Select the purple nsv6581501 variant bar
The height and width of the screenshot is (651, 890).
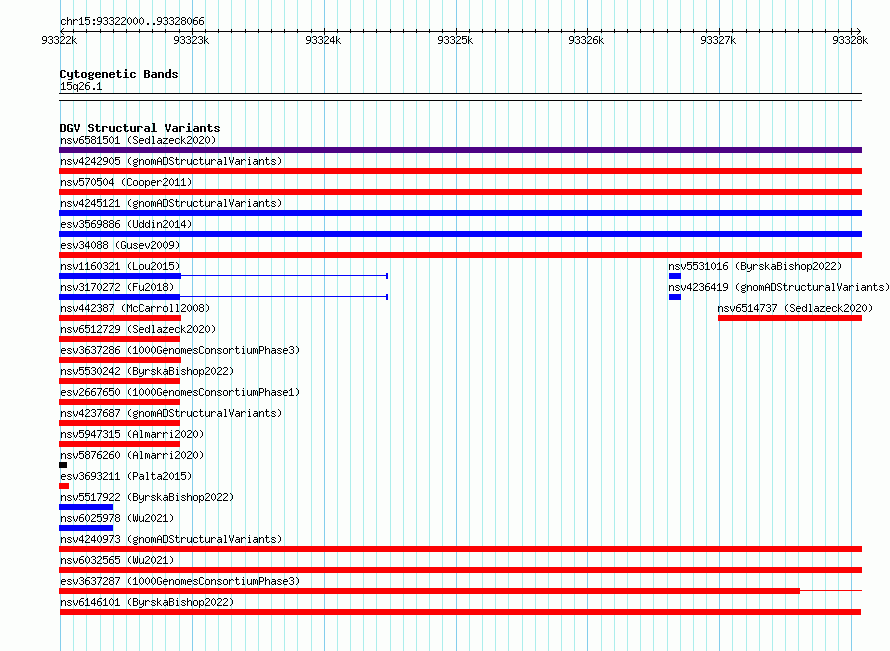click(460, 150)
